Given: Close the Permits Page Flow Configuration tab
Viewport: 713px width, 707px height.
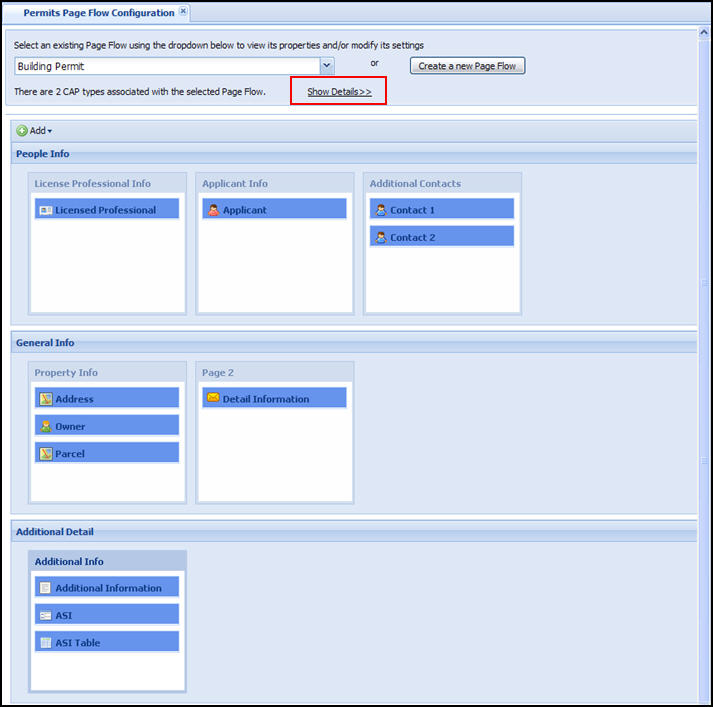Looking at the screenshot, I should (x=183, y=12).
